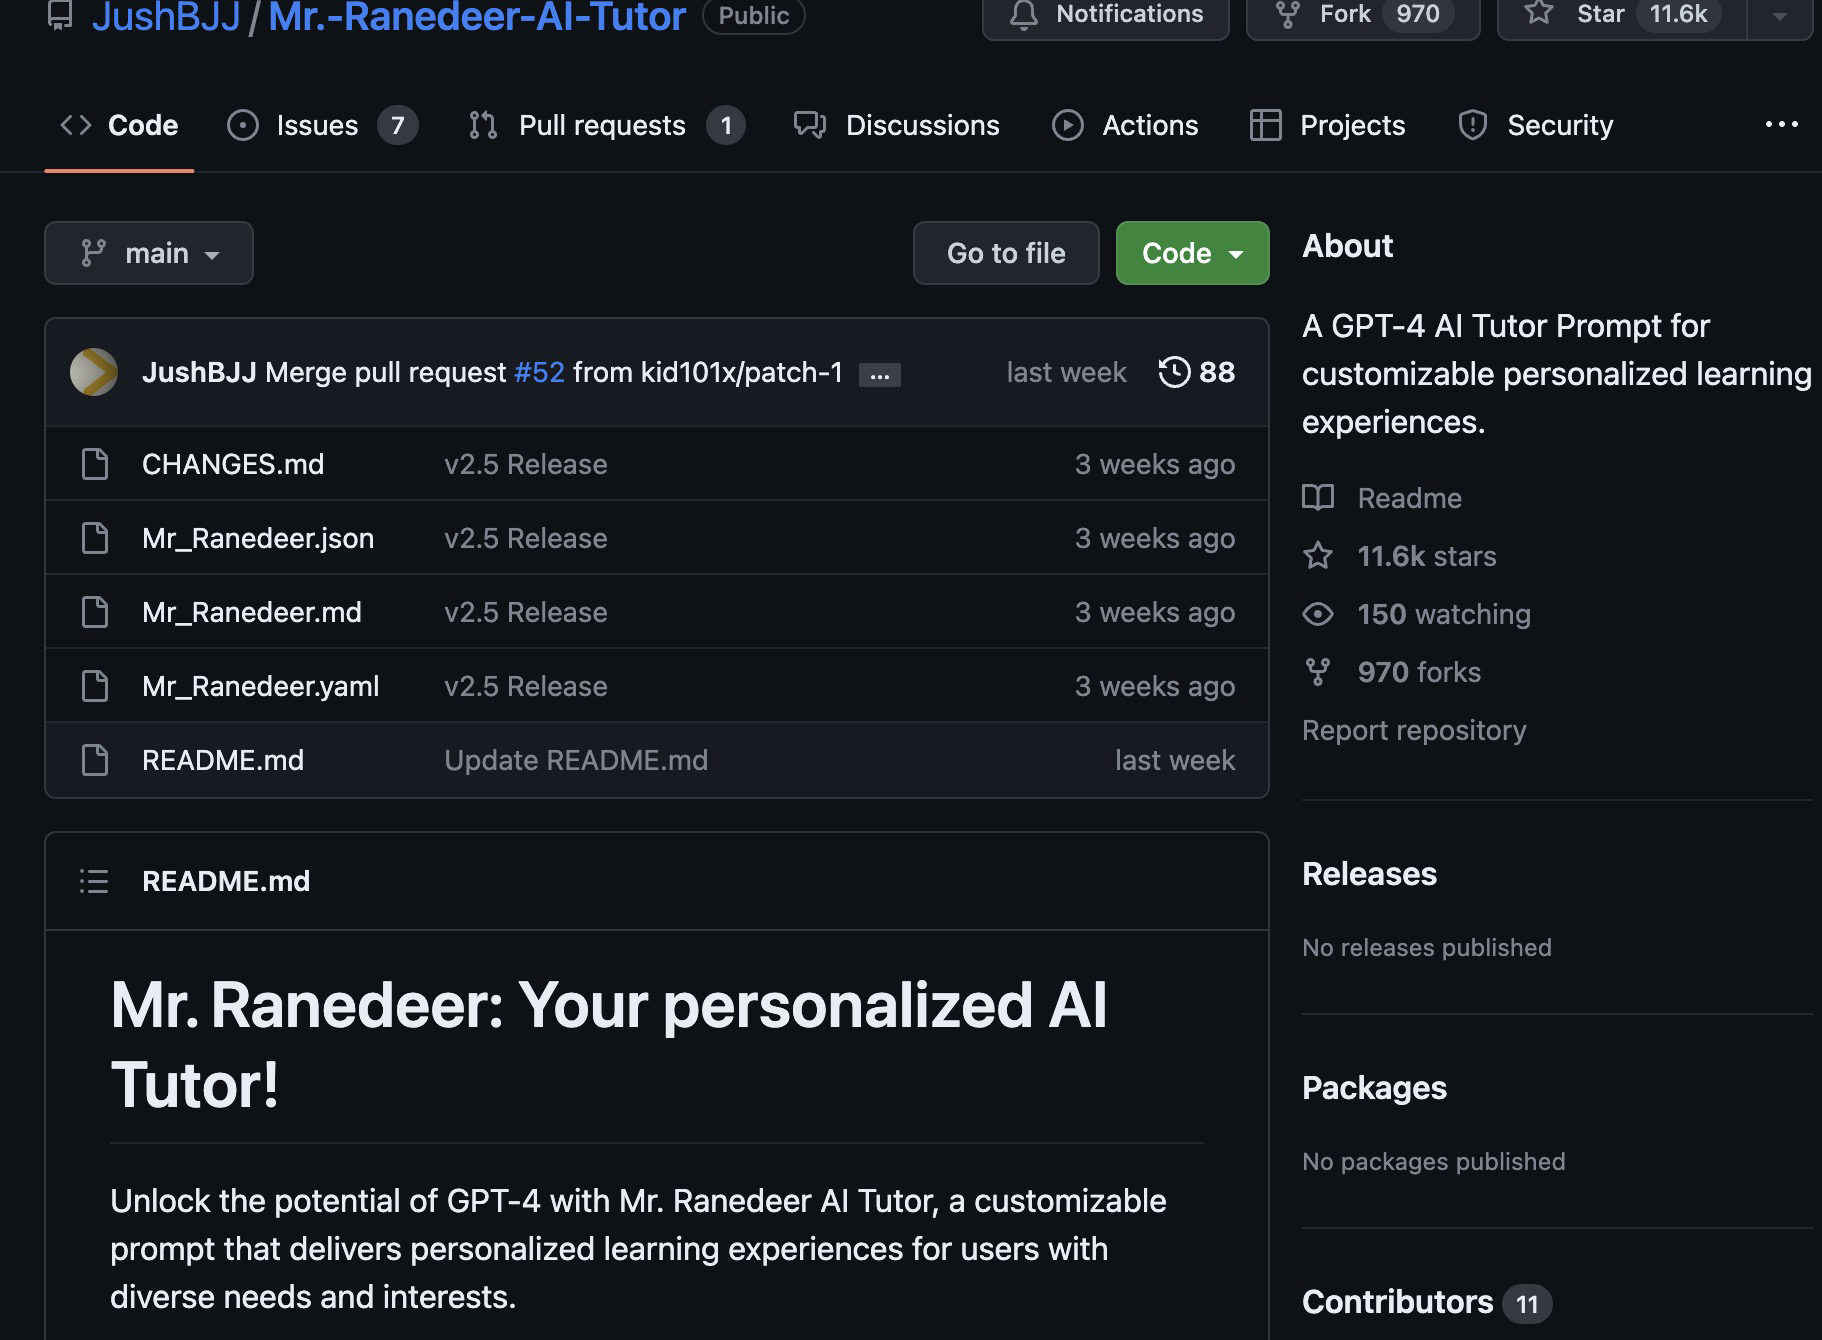Open the Mr_Ranedeer.json file

[x=258, y=538]
